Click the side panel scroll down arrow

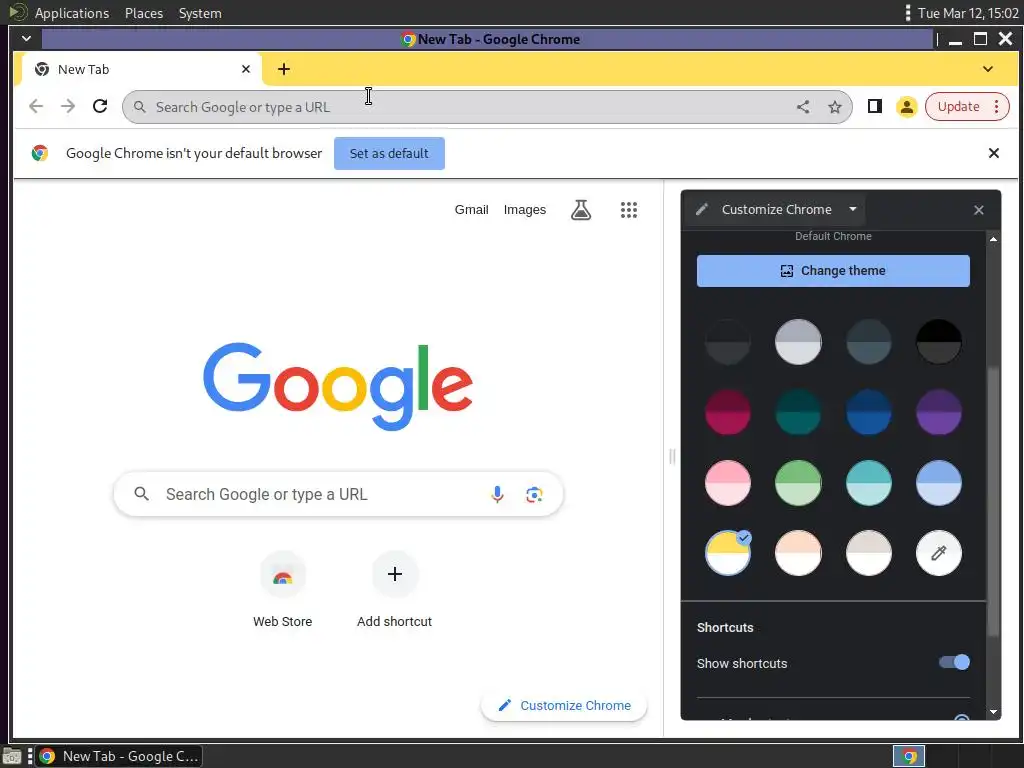click(993, 712)
